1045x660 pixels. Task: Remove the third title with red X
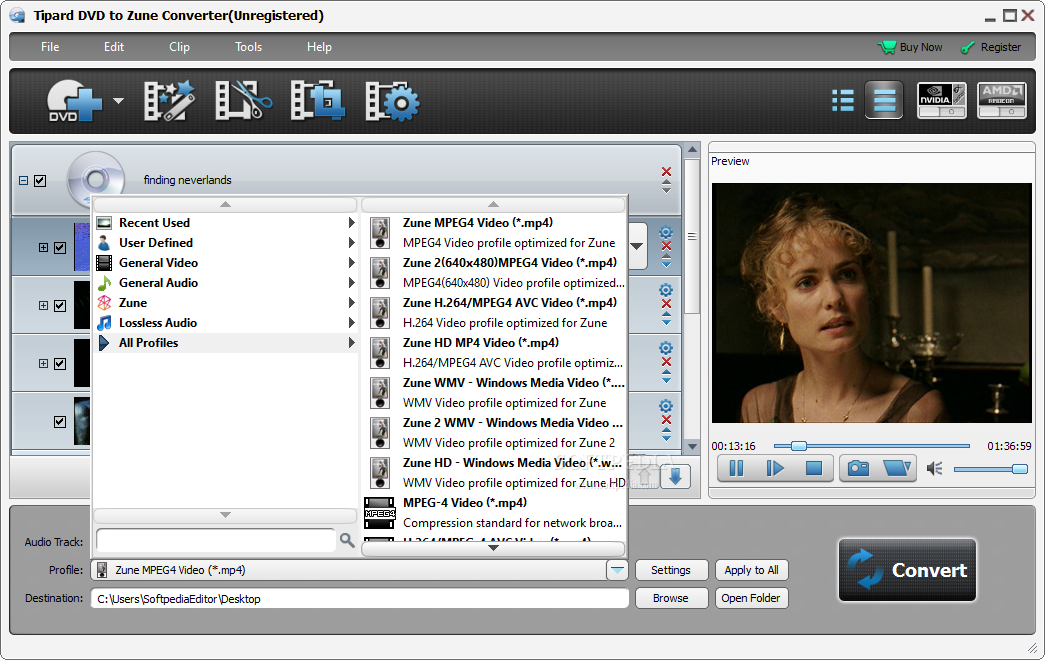coord(666,362)
